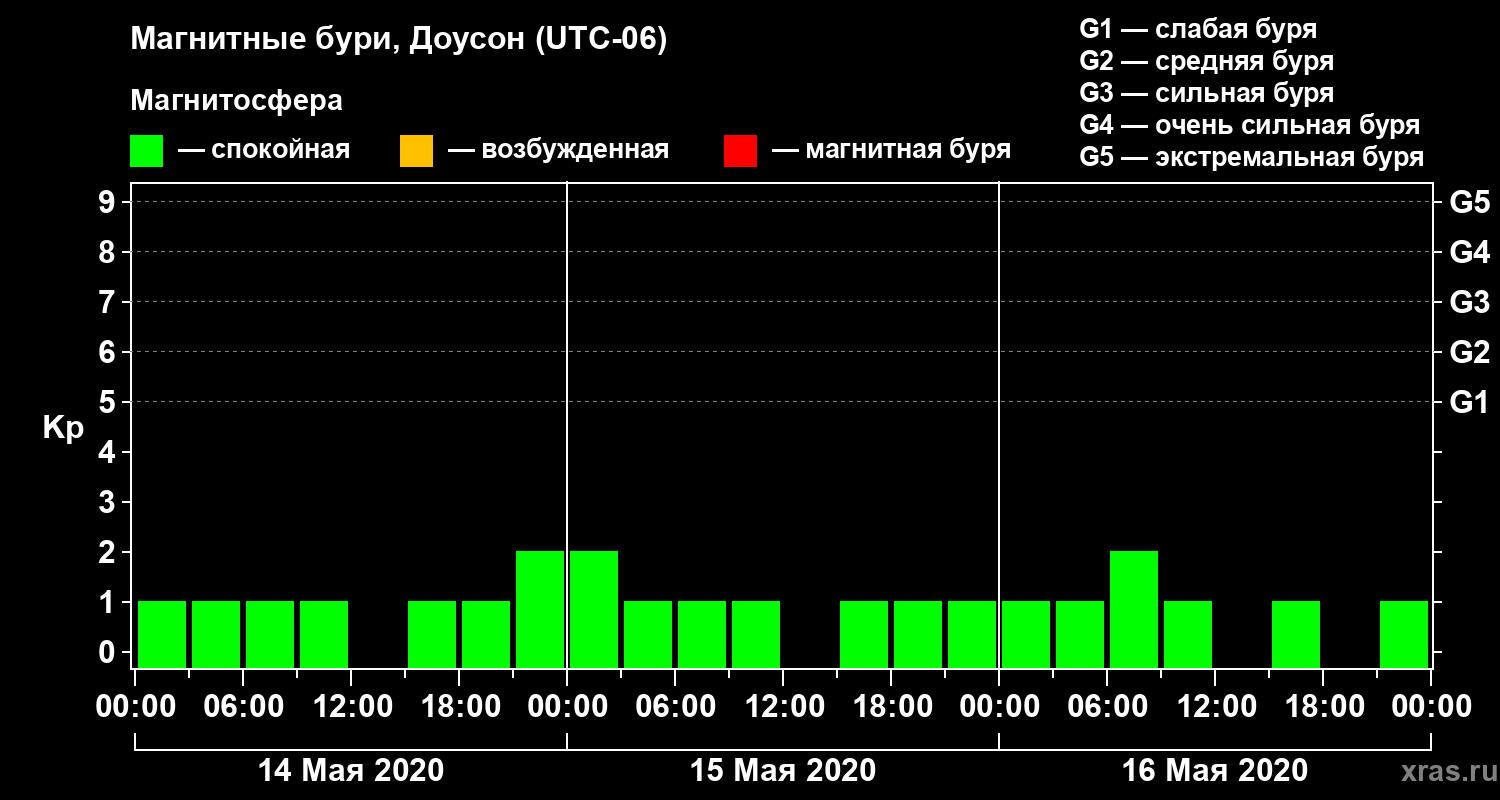Click the G2 label on the right axis
1500x800 pixels.
[1469, 352]
